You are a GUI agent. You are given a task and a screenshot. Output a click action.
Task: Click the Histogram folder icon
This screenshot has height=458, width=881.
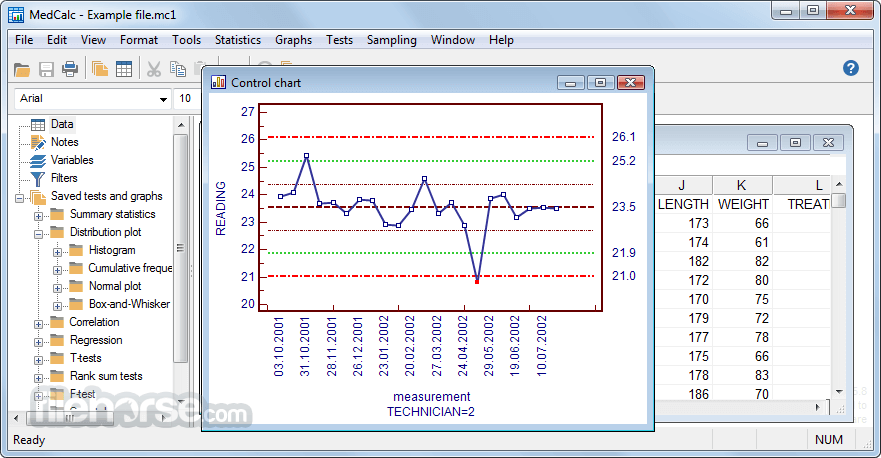(x=76, y=250)
